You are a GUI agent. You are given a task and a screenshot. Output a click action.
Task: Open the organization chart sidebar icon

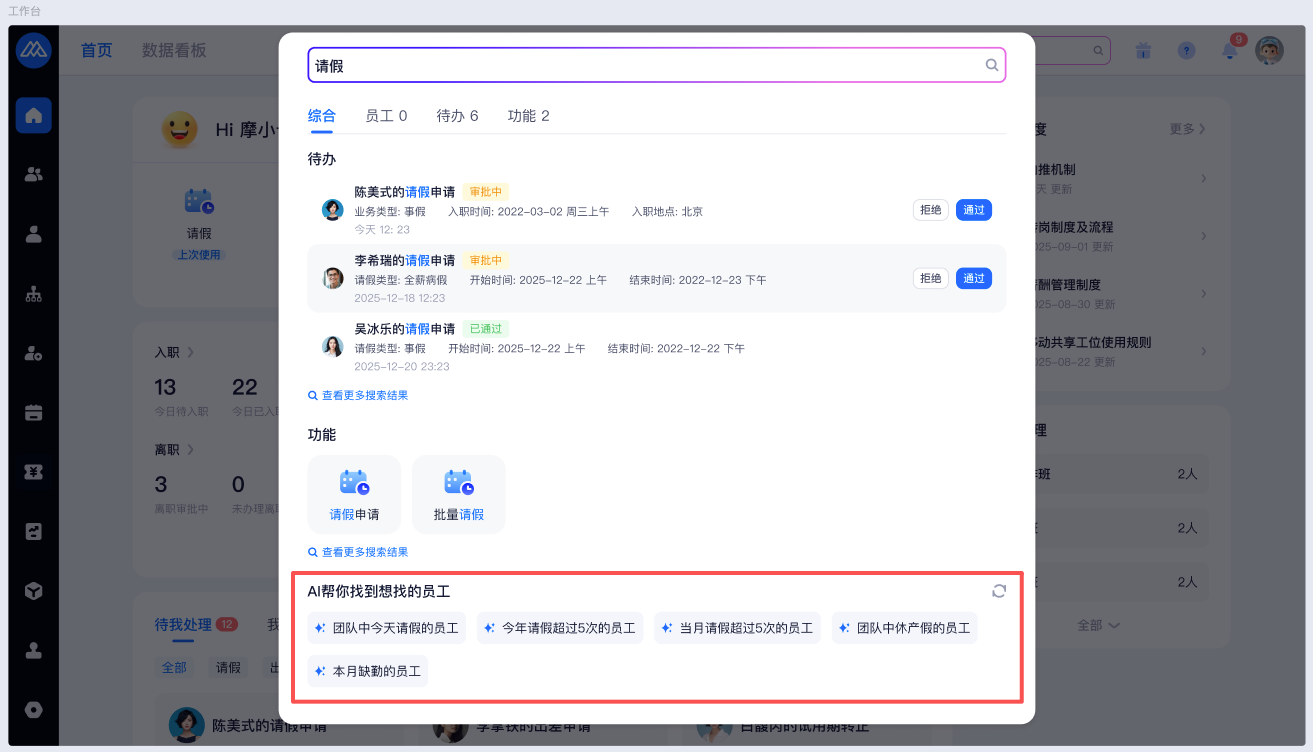coord(33,294)
